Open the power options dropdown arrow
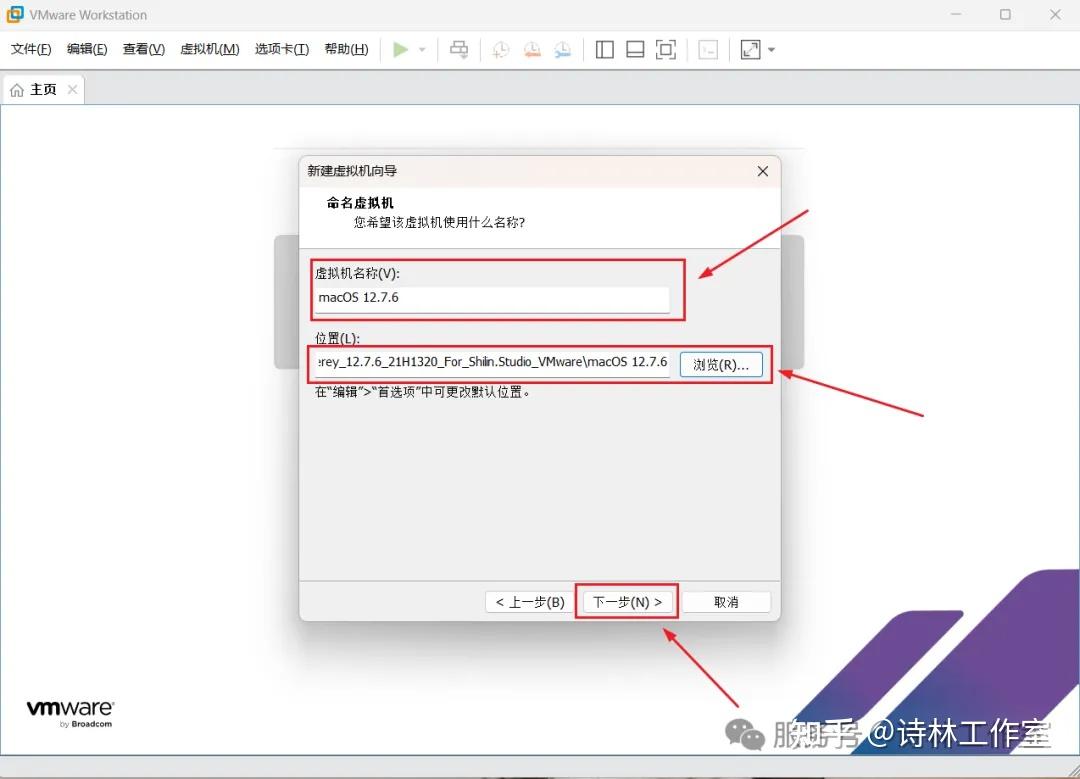This screenshot has width=1080, height=779. (422, 50)
